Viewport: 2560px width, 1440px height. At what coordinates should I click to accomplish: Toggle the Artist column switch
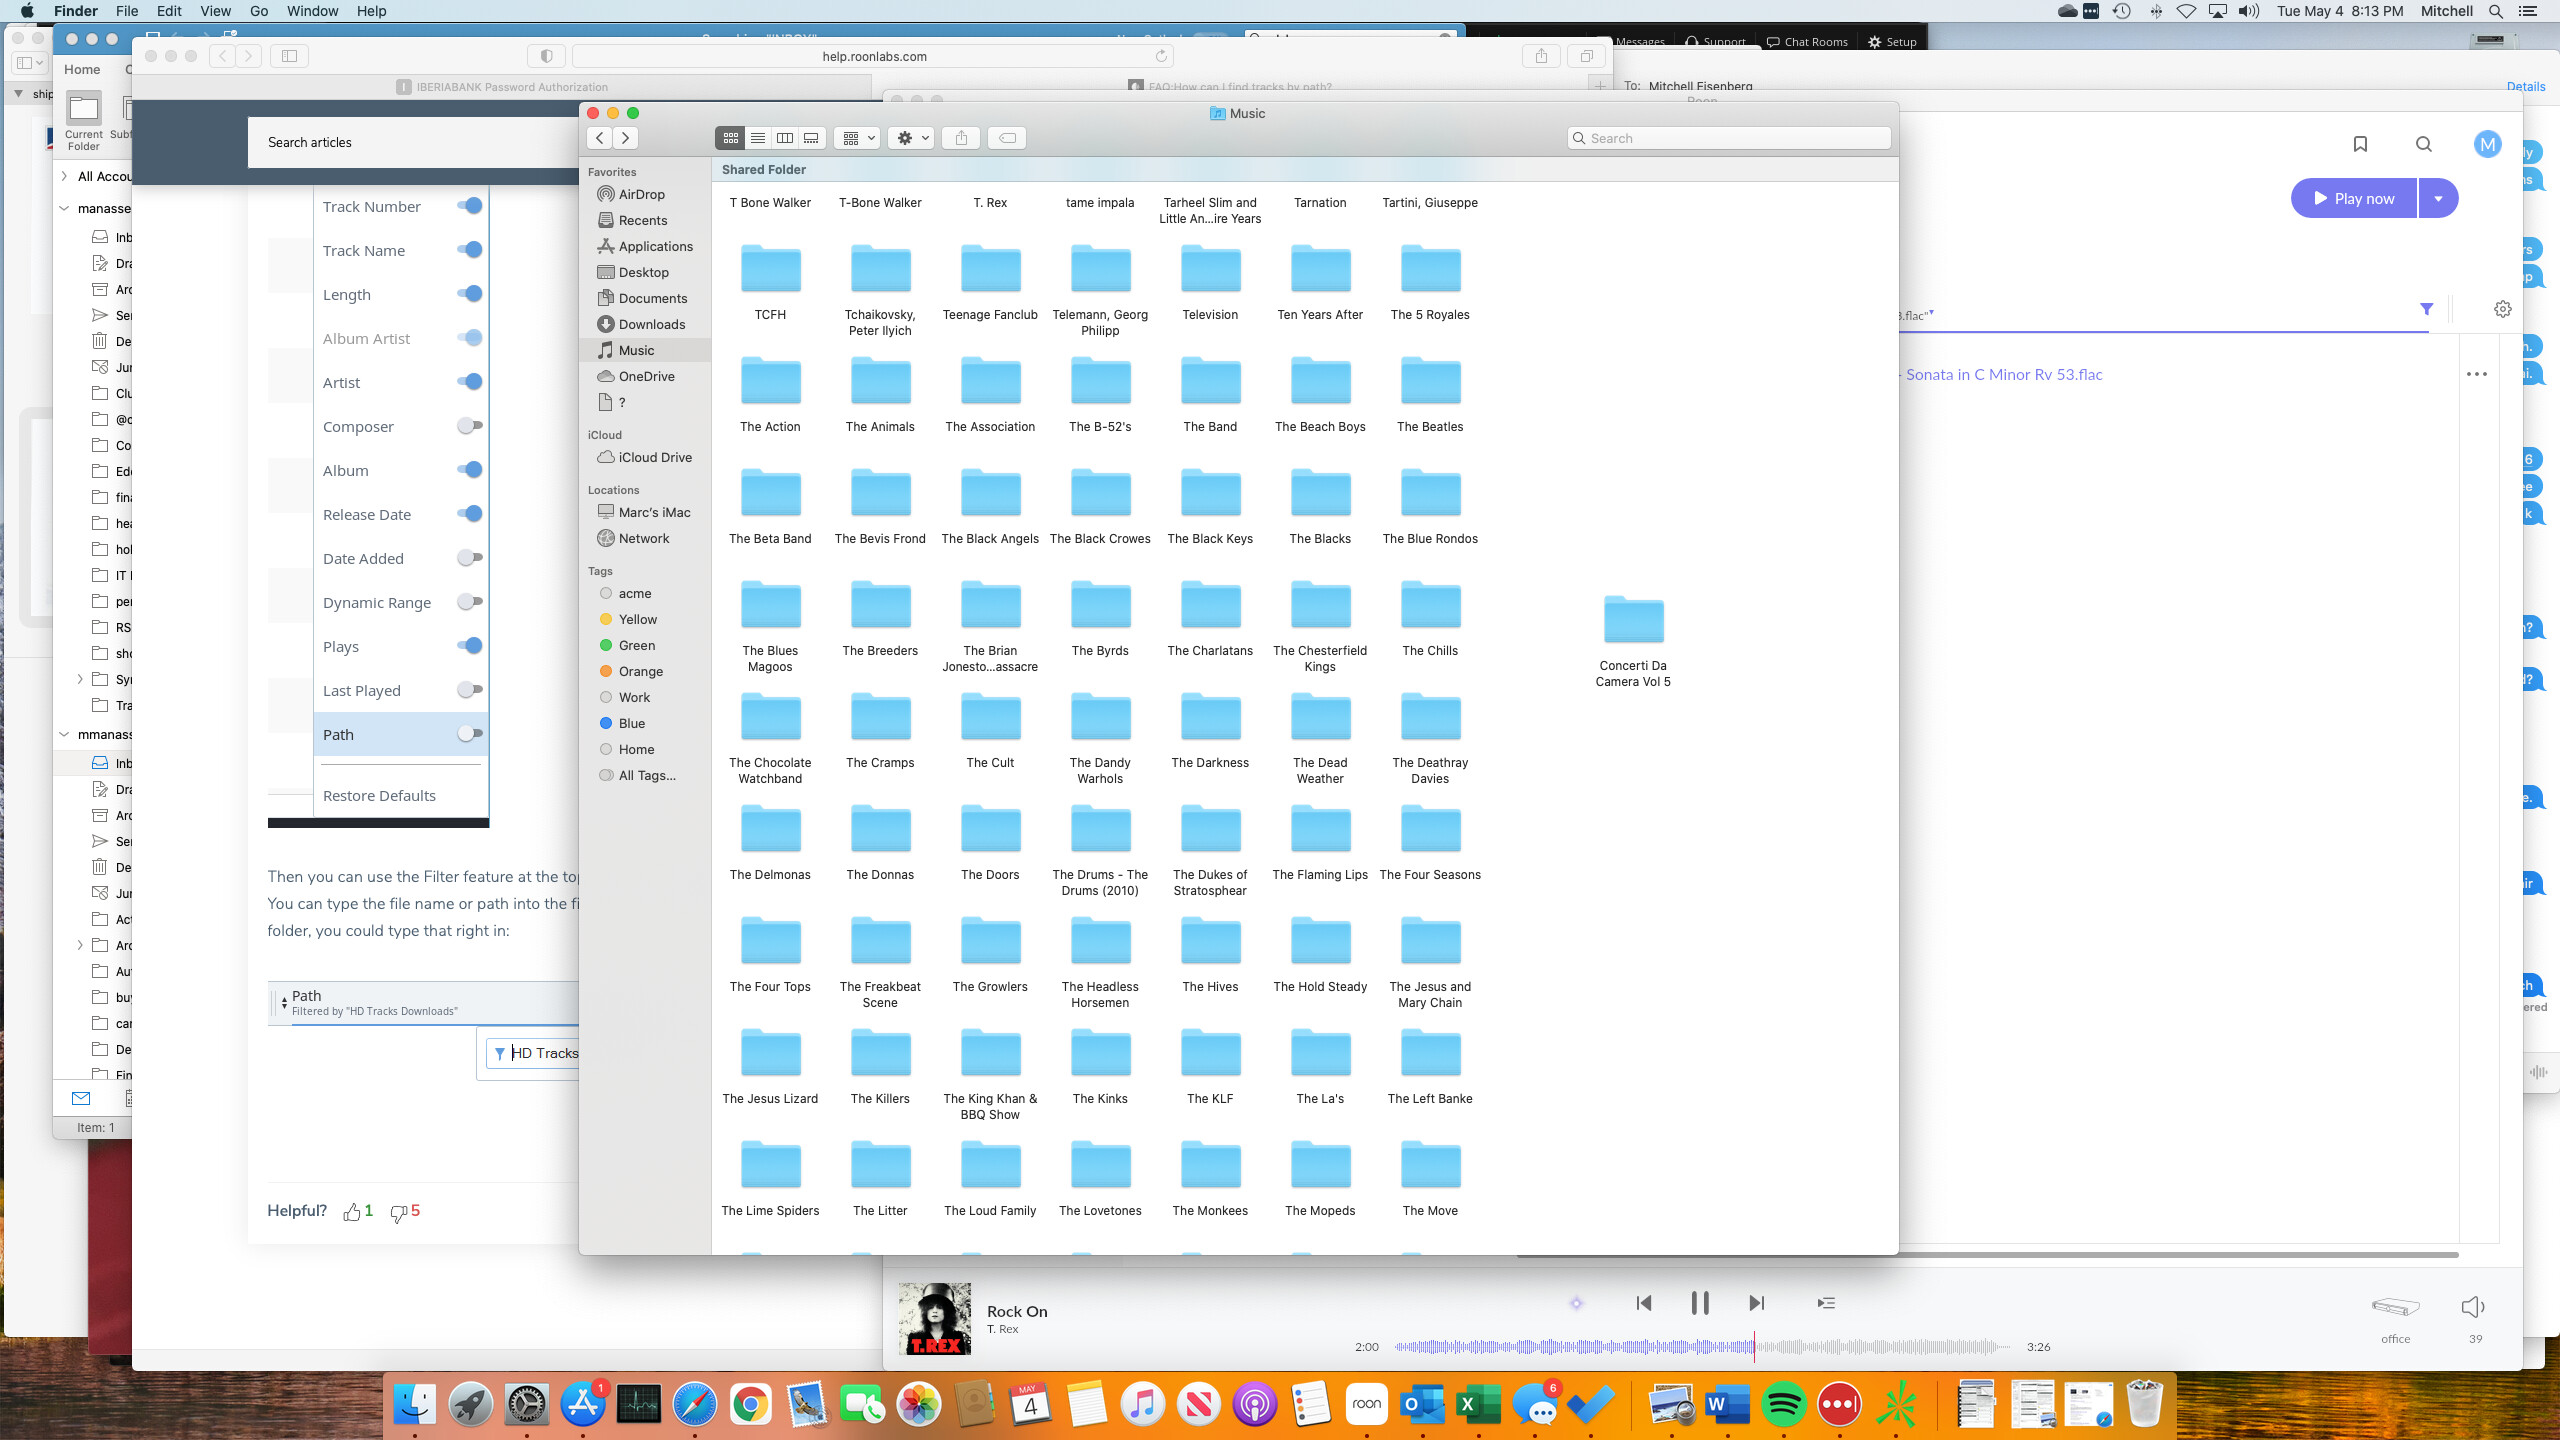469,382
